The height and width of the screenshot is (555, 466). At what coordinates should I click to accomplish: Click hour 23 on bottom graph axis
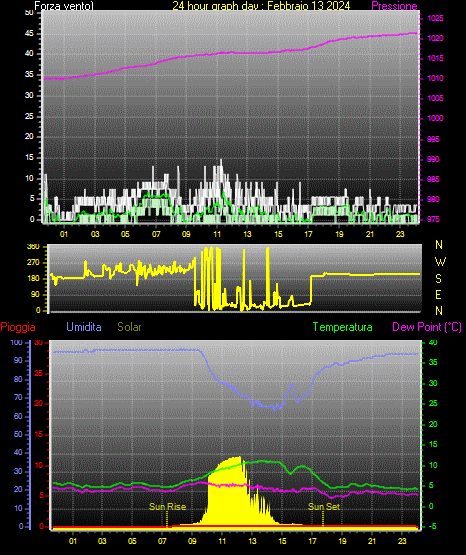pos(402,541)
